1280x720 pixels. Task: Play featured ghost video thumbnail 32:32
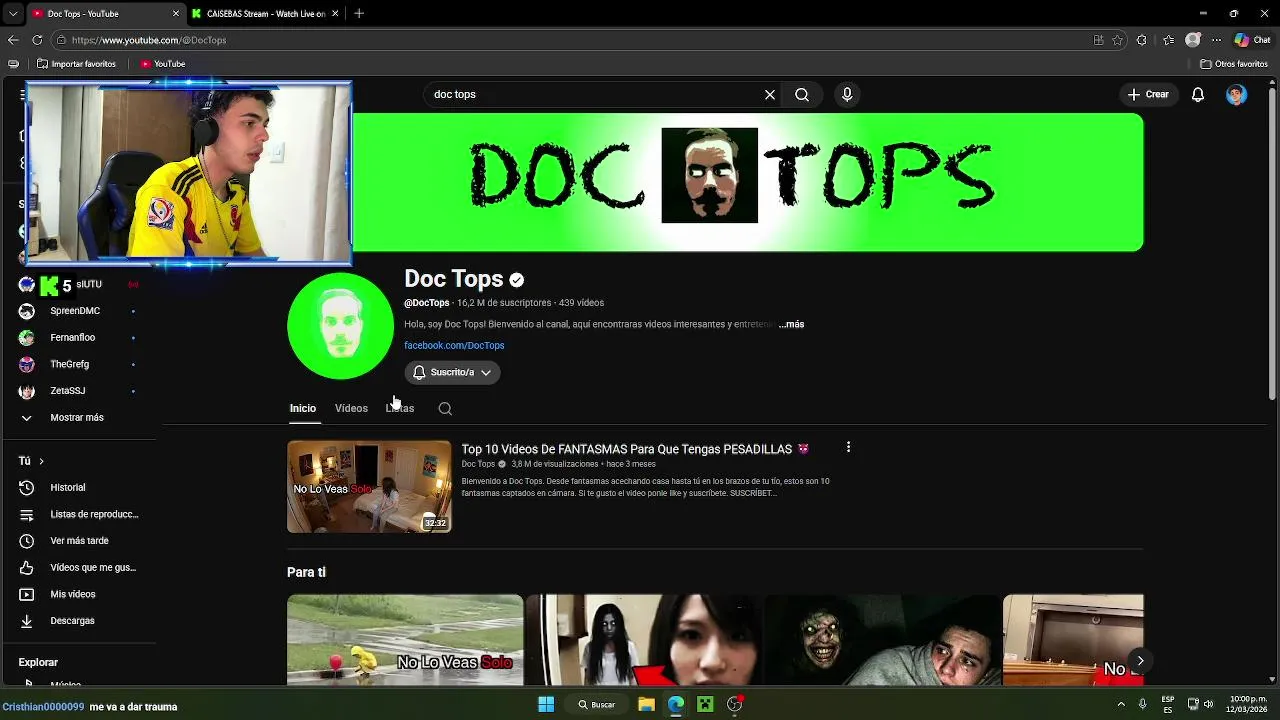click(x=369, y=487)
